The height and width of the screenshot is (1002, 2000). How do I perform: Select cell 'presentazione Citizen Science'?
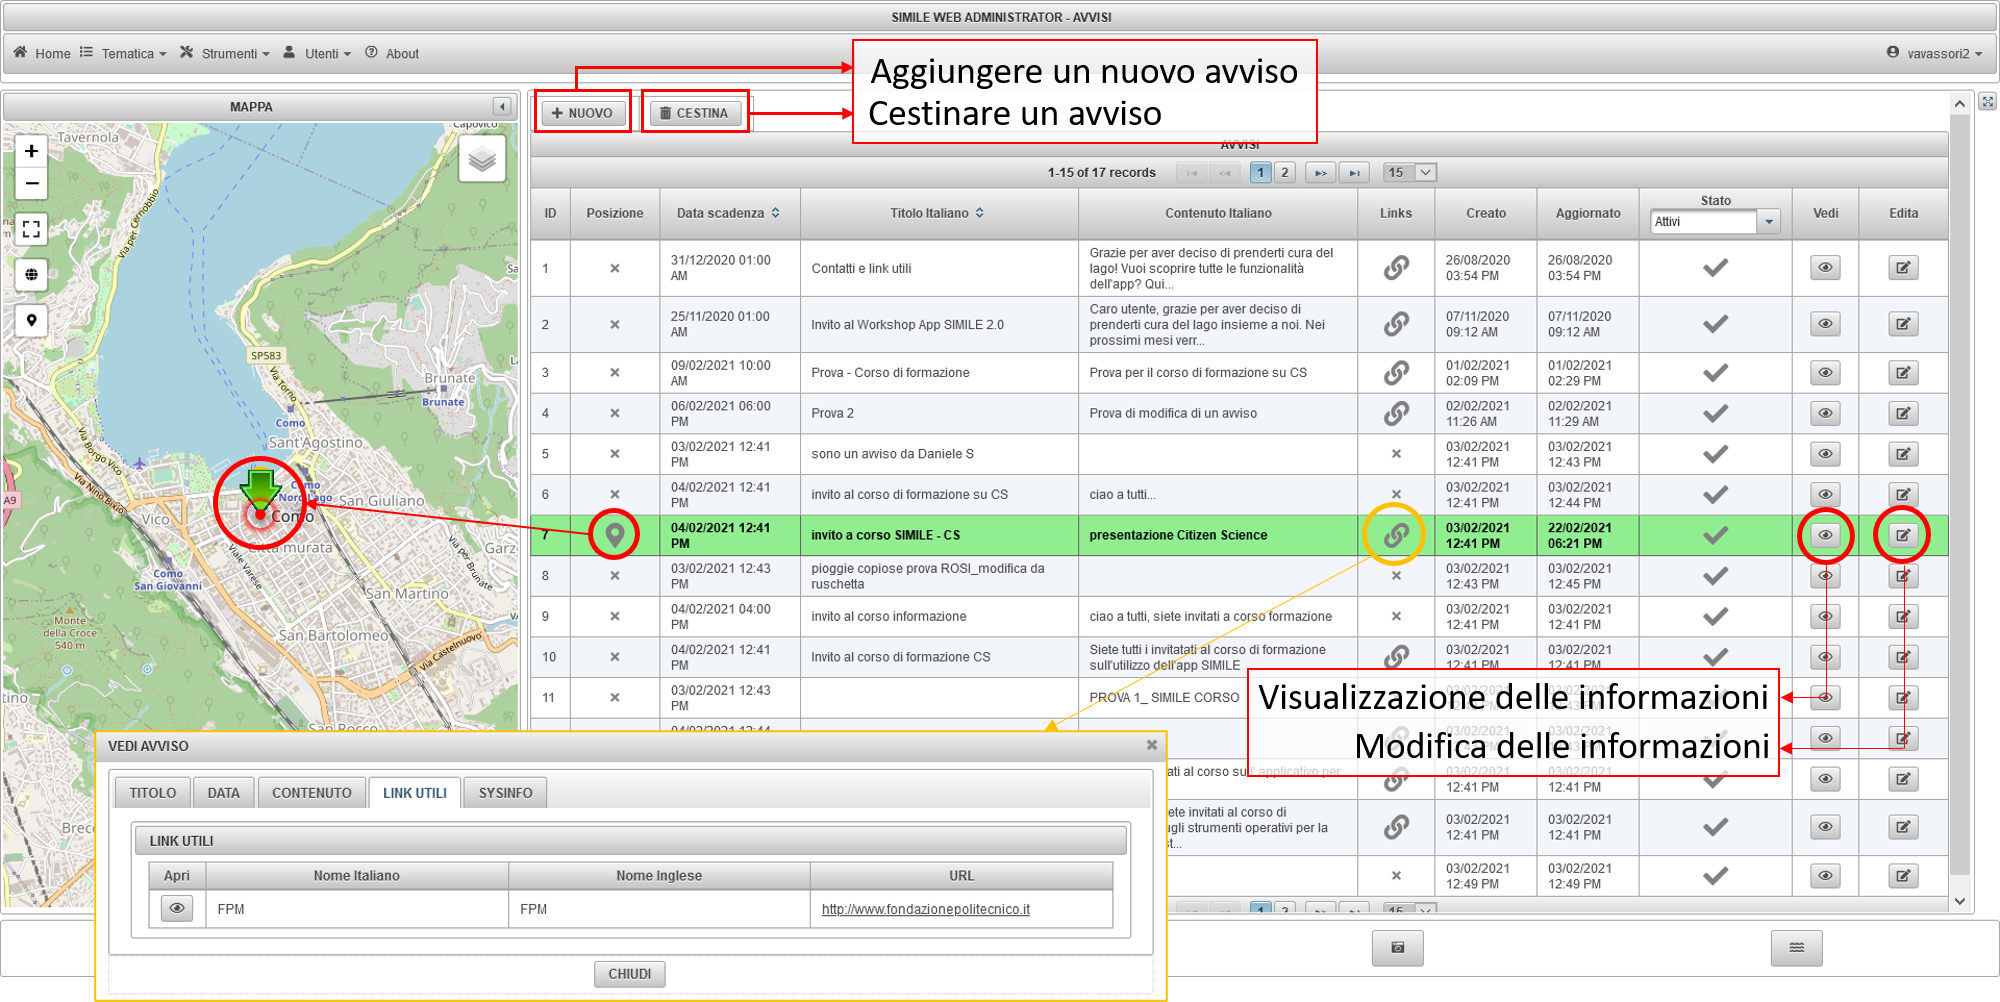1217,535
